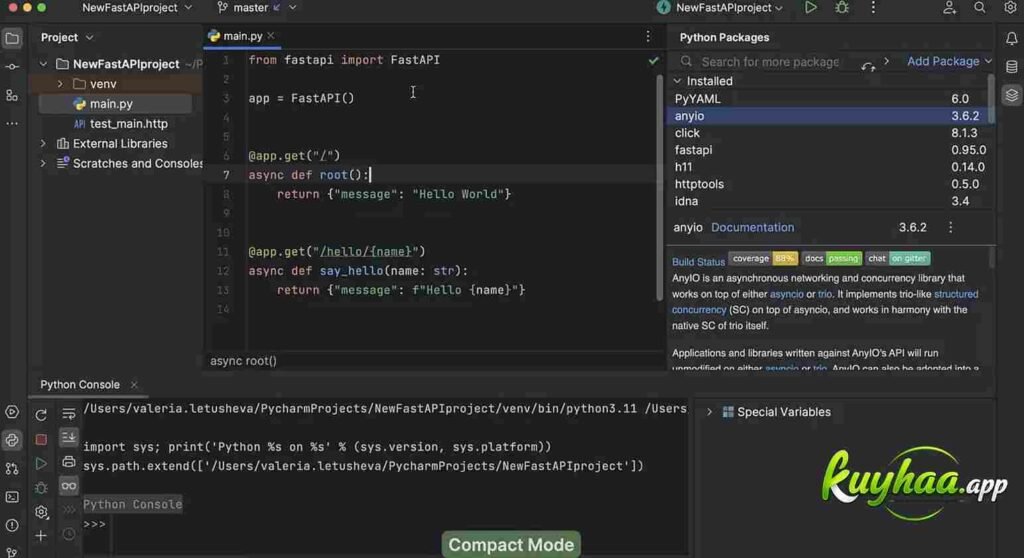Open the Database tool window

(1012, 67)
